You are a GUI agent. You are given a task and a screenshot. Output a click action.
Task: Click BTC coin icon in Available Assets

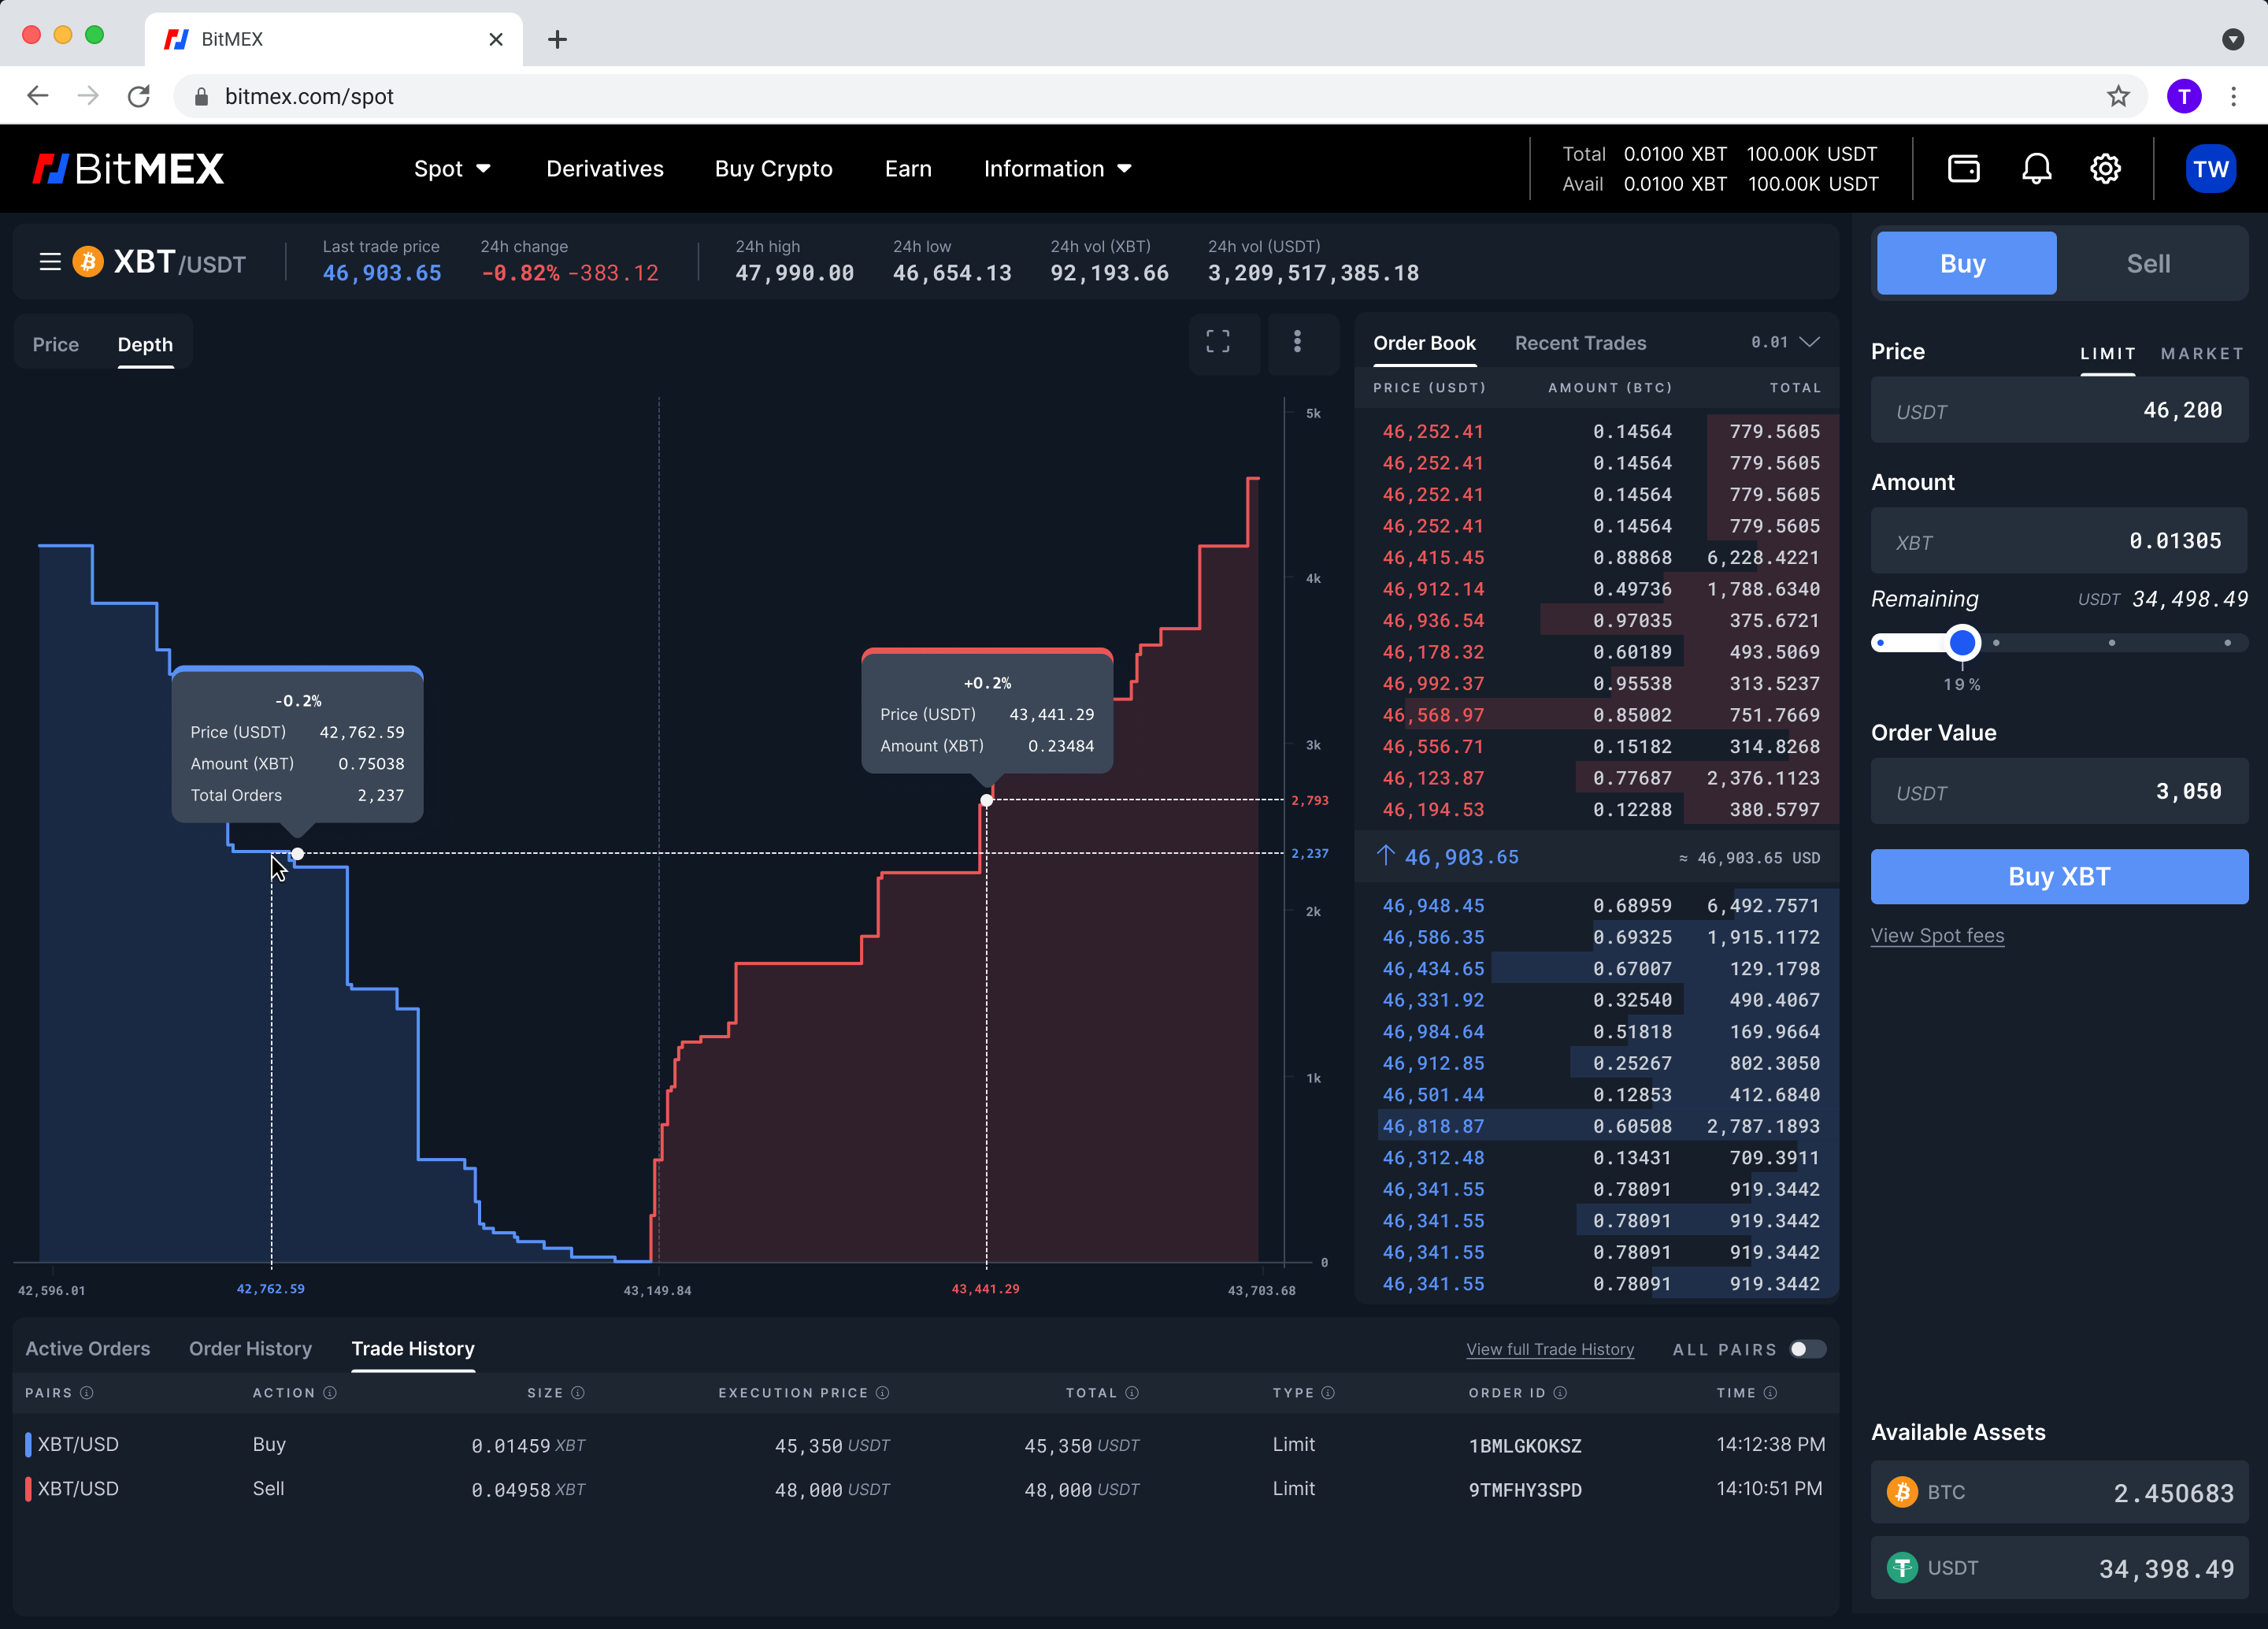(1901, 1492)
